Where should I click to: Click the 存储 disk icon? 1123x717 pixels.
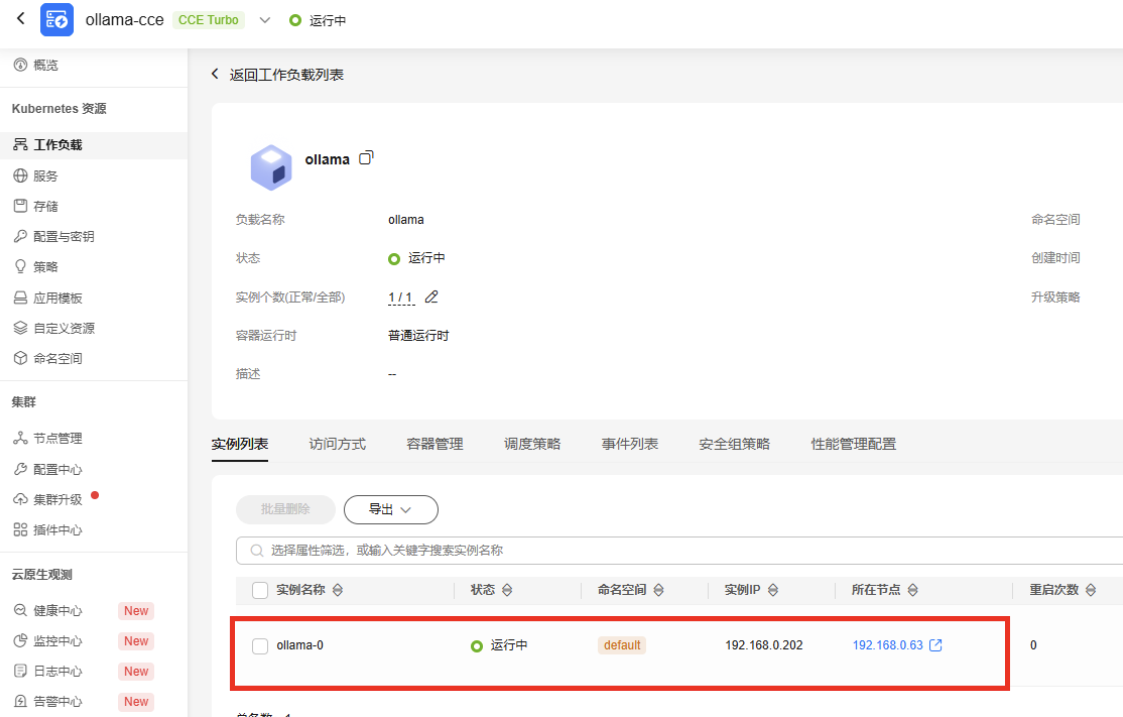pyautogui.click(x=20, y=206)
